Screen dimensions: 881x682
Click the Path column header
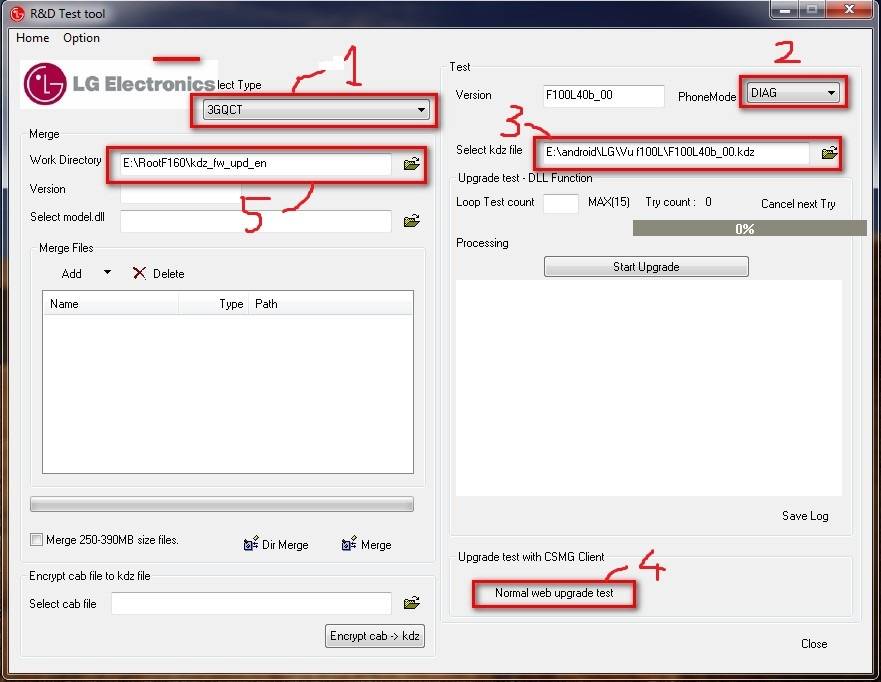331,304
